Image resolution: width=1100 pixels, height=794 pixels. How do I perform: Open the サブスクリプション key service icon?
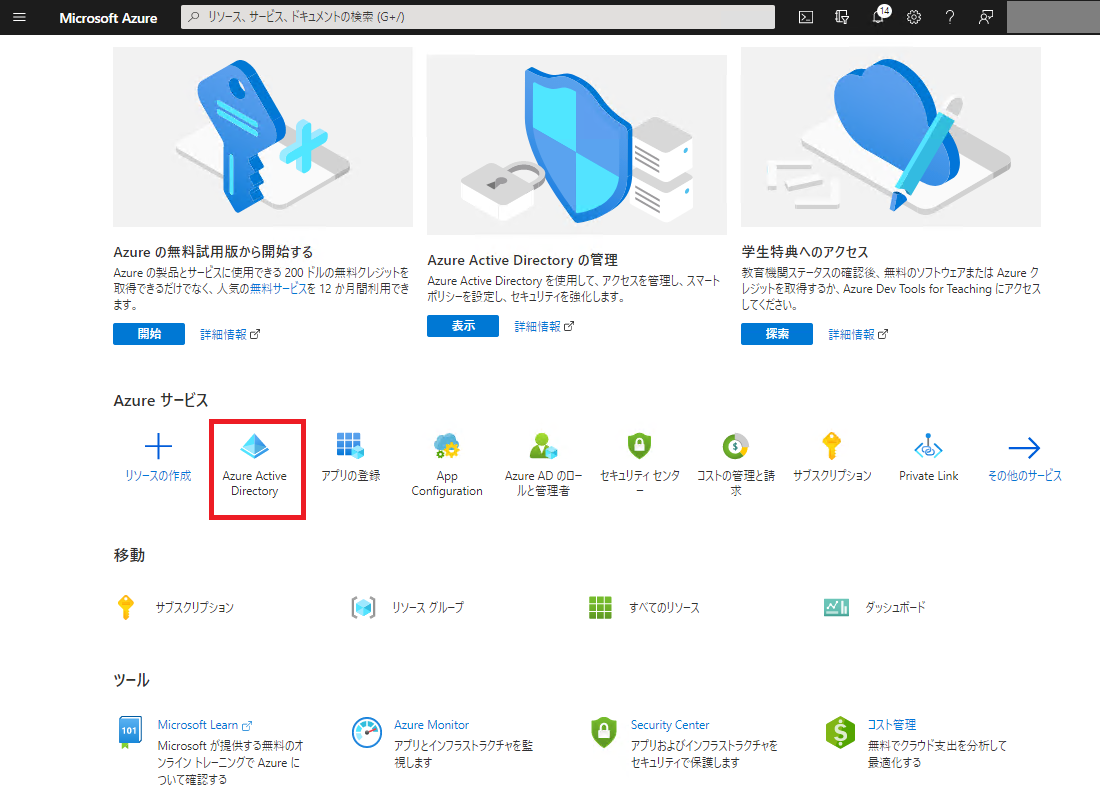[x=831, y=445]
